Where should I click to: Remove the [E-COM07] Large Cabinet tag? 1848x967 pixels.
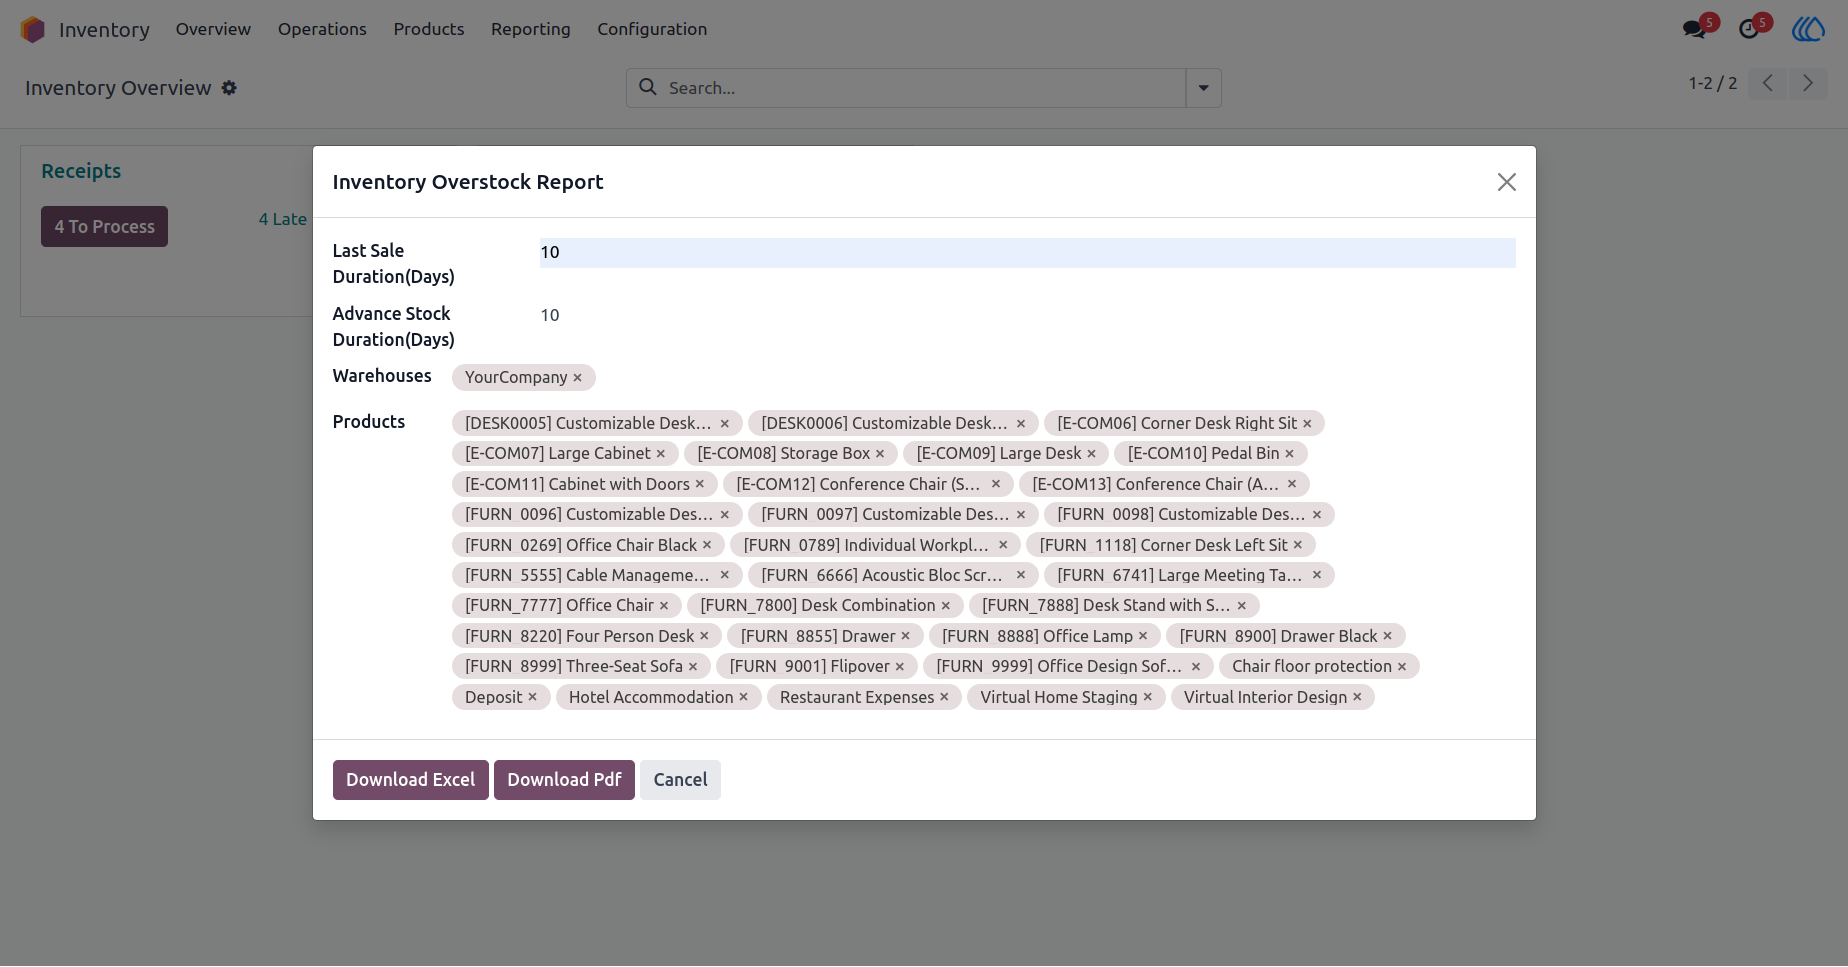coord(661,454)
